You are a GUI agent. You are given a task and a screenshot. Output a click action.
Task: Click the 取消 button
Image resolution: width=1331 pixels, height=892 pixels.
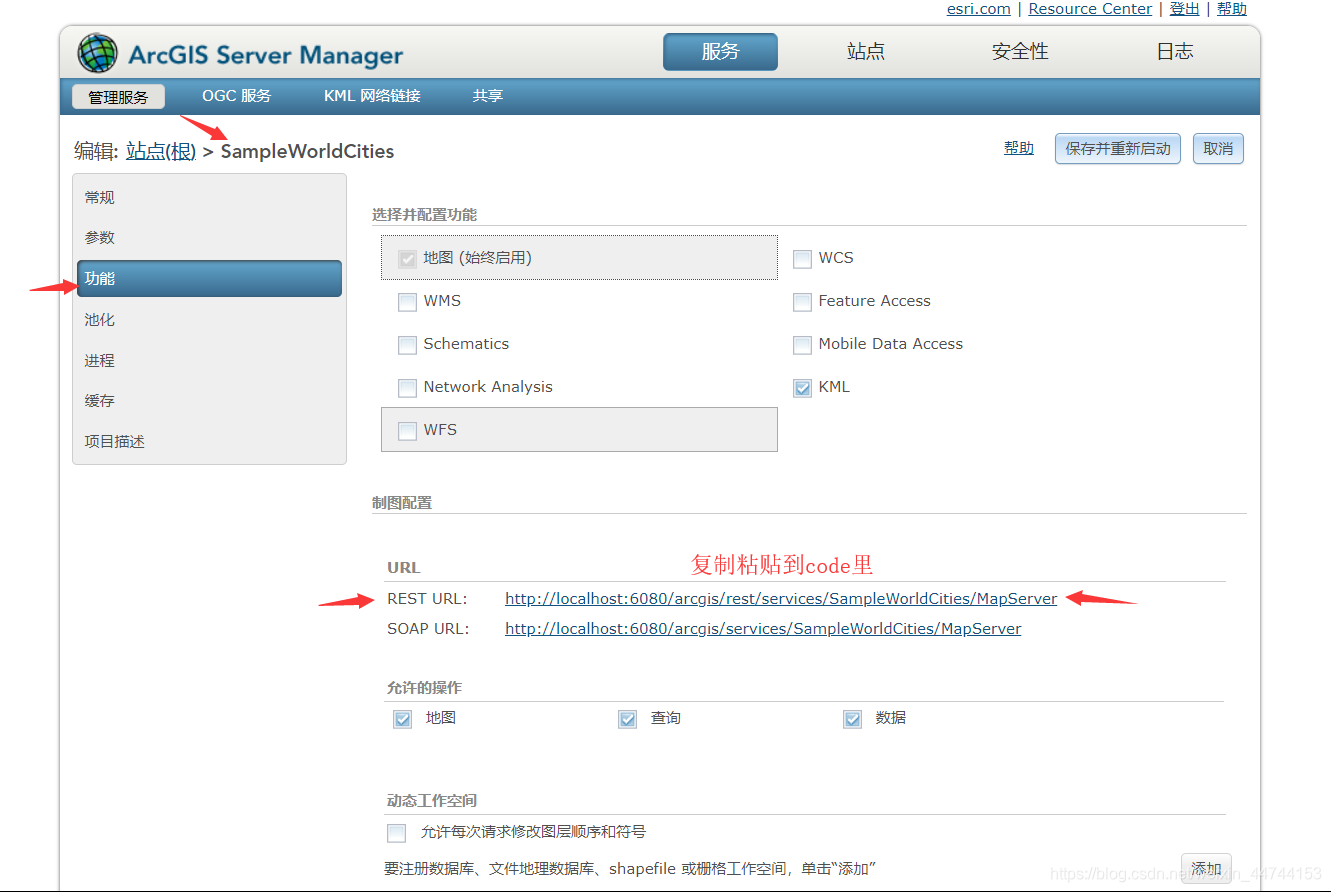(1218, 149)
